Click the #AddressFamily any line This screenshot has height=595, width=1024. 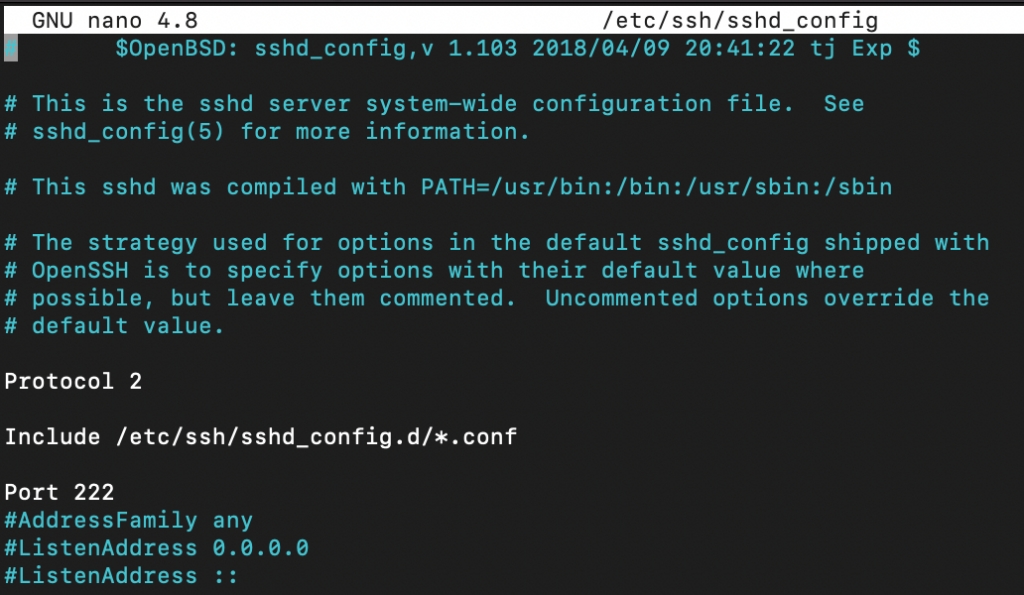click(x=128, y=520)
